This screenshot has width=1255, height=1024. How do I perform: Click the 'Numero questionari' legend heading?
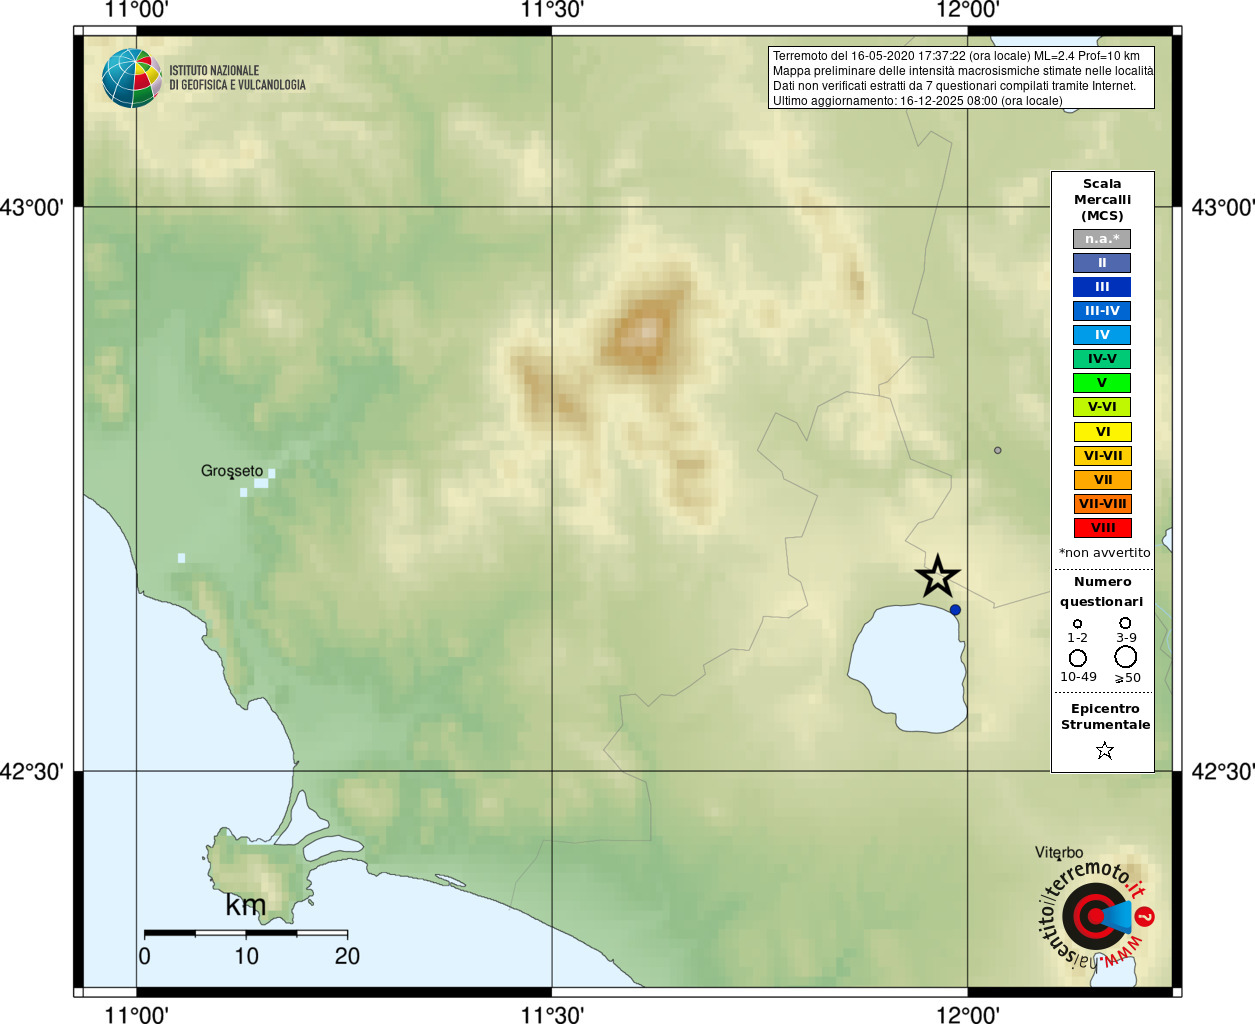point(1102,592)
